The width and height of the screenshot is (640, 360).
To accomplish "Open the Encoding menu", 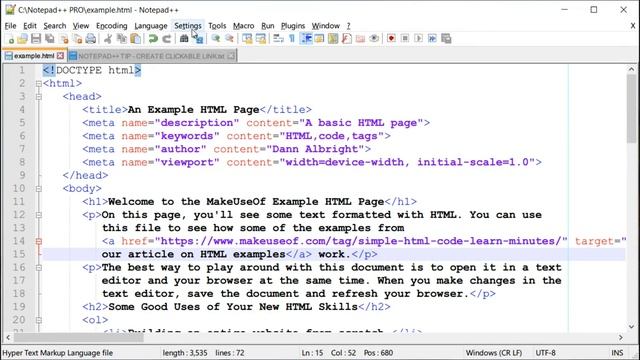I will (111, 26).
